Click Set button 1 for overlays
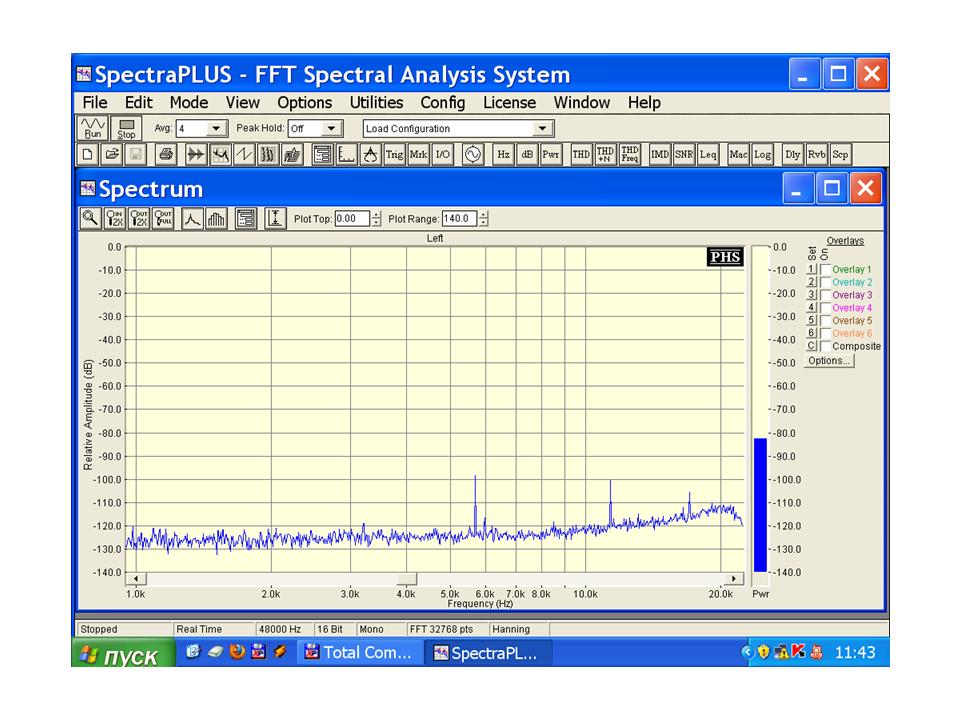This screenshot has height=720, width=960. pos(811,269)
